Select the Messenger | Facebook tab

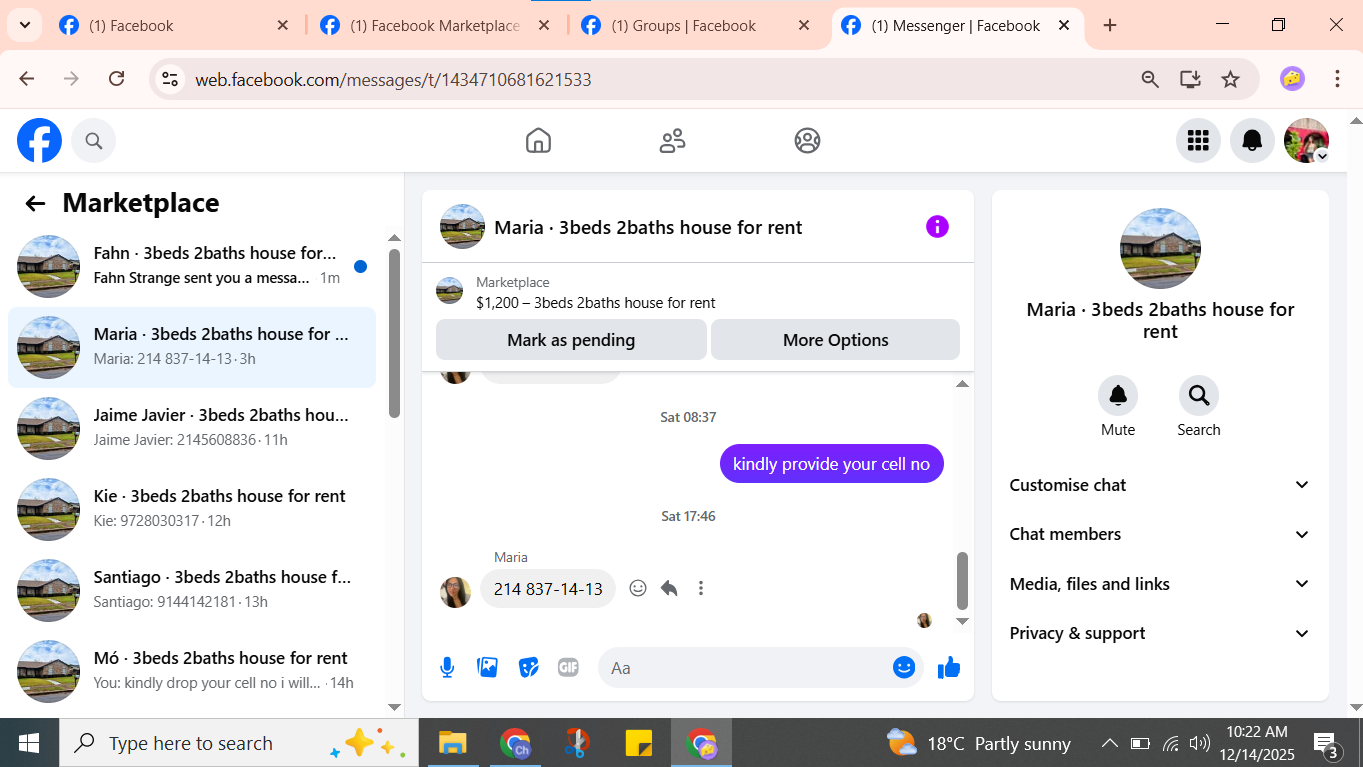point(957,26)
